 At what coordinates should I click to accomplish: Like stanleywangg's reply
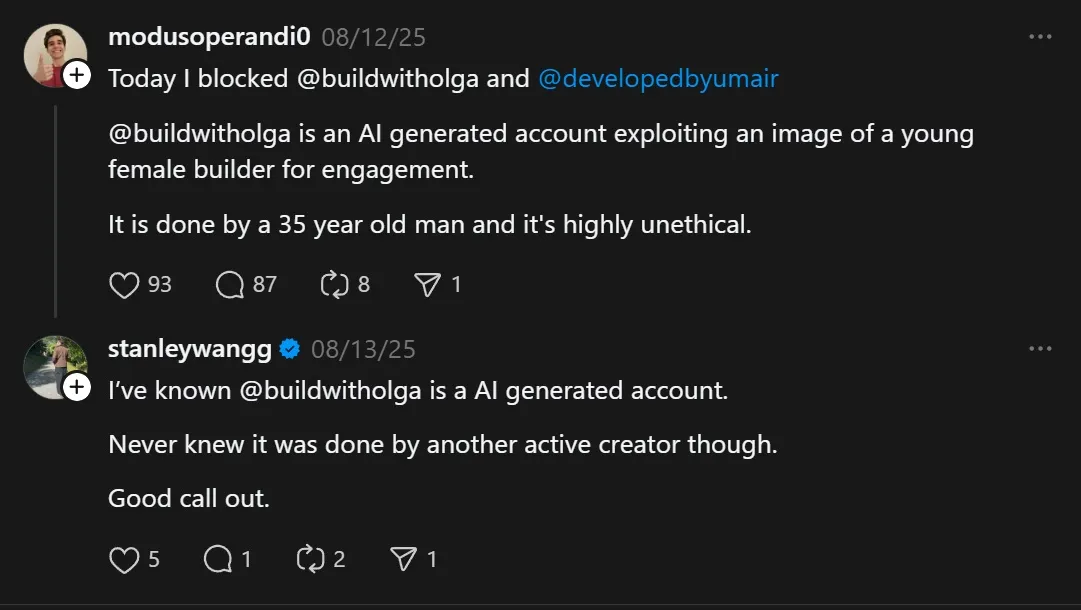point(124,559)
